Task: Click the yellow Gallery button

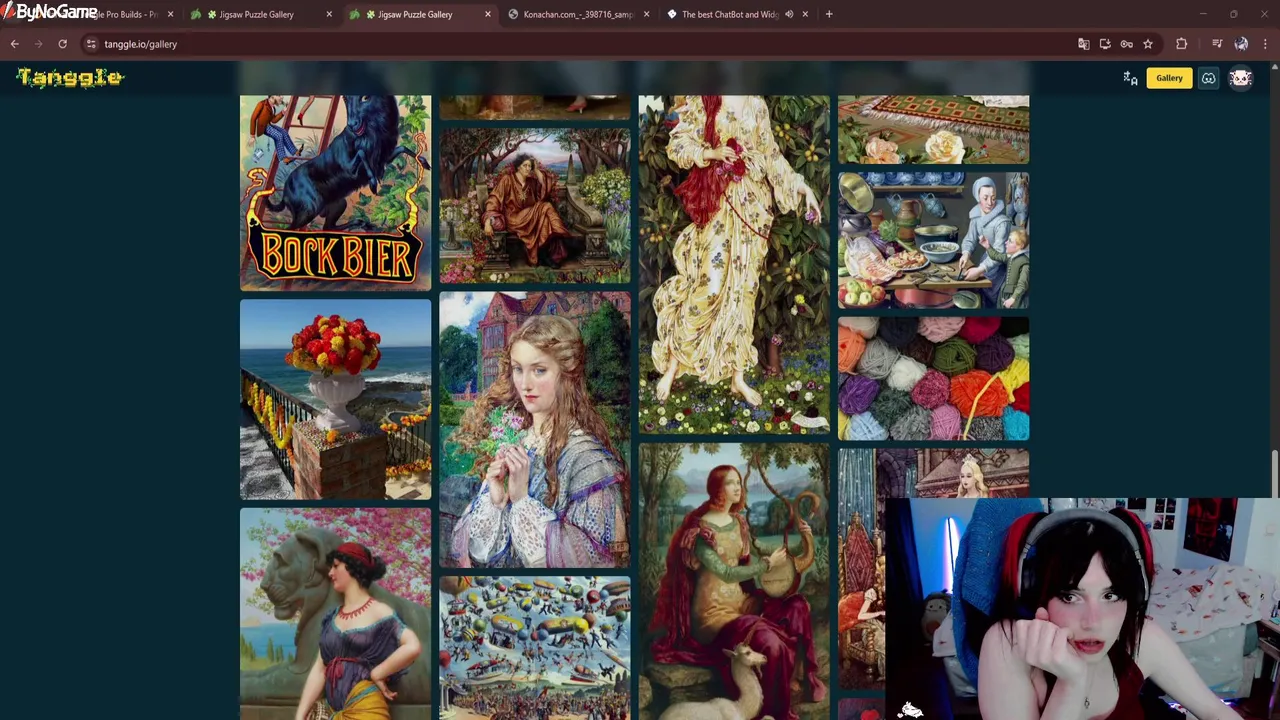Action: 1169,78
